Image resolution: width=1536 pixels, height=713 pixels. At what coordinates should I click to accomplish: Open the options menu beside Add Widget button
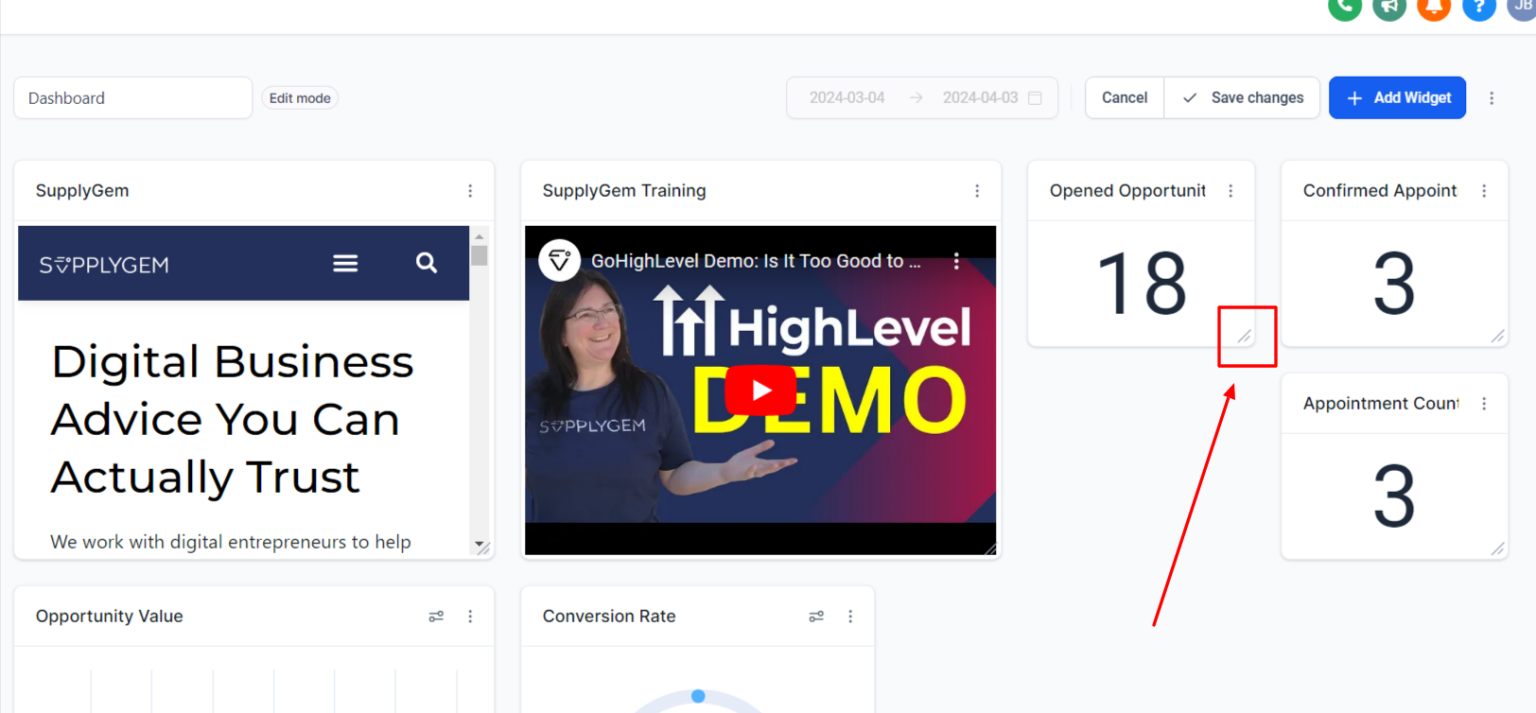(1492, 97)
